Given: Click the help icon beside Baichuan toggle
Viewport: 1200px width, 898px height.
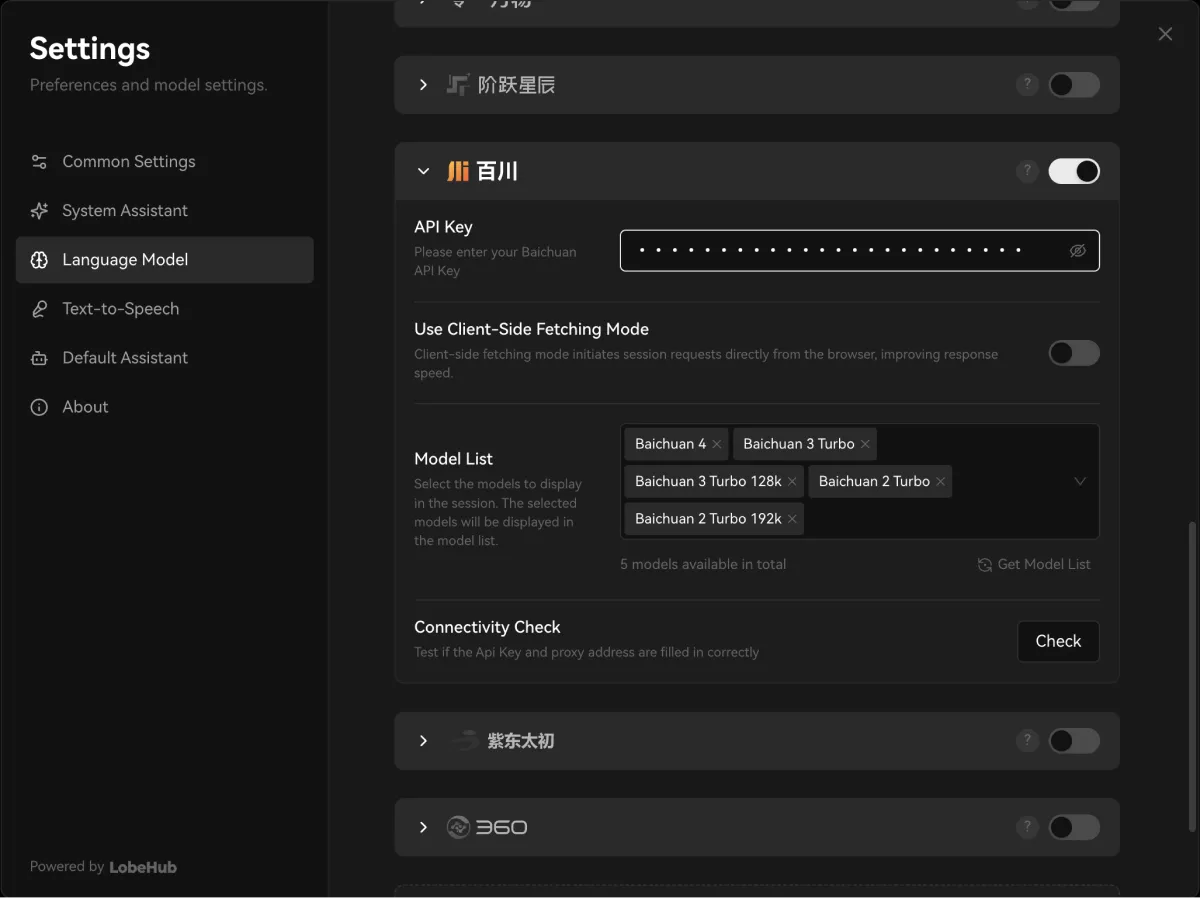Looking at the screenshot, I should point(1027,171).
